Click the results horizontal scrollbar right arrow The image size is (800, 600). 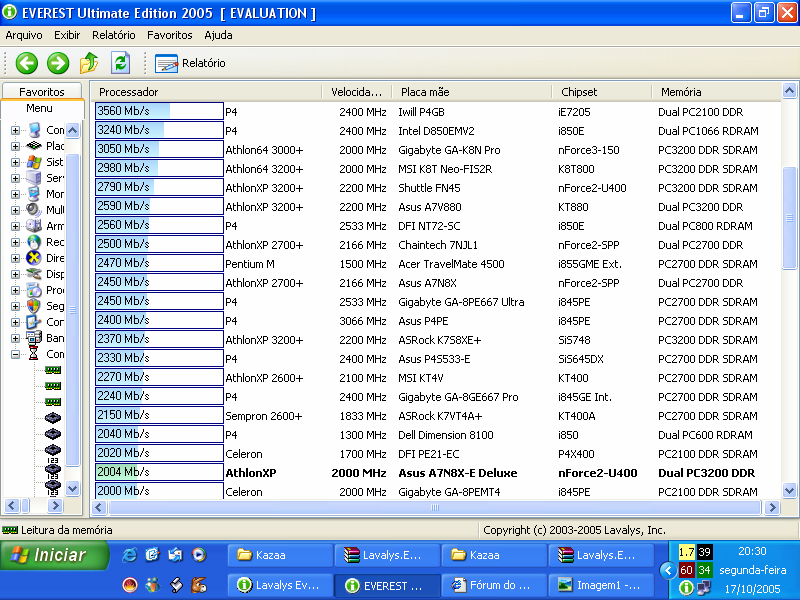tap(772, 508)
